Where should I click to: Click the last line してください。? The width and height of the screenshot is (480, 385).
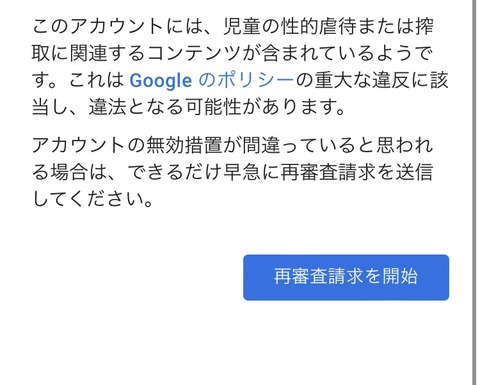click(x=93, y=199)
